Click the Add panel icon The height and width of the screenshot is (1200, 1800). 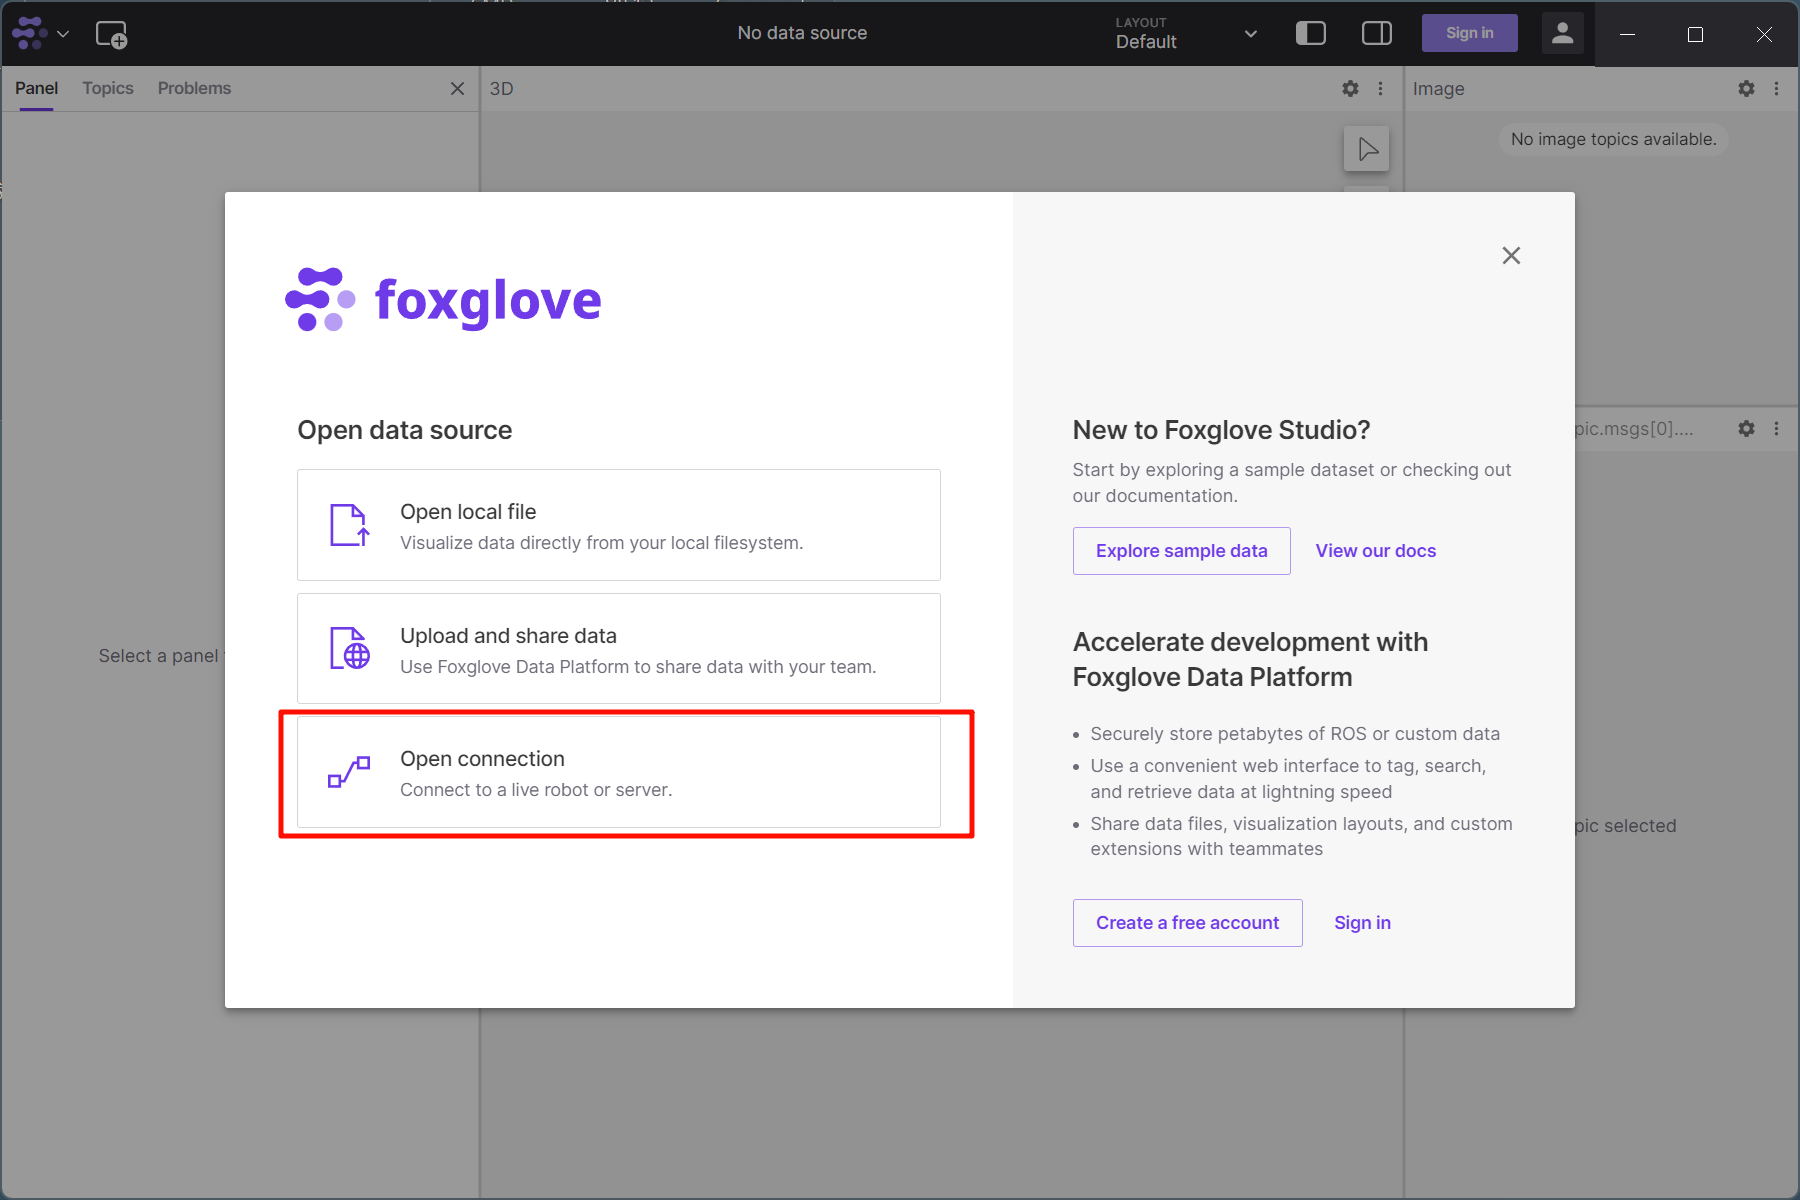click(x=111, y=34)
